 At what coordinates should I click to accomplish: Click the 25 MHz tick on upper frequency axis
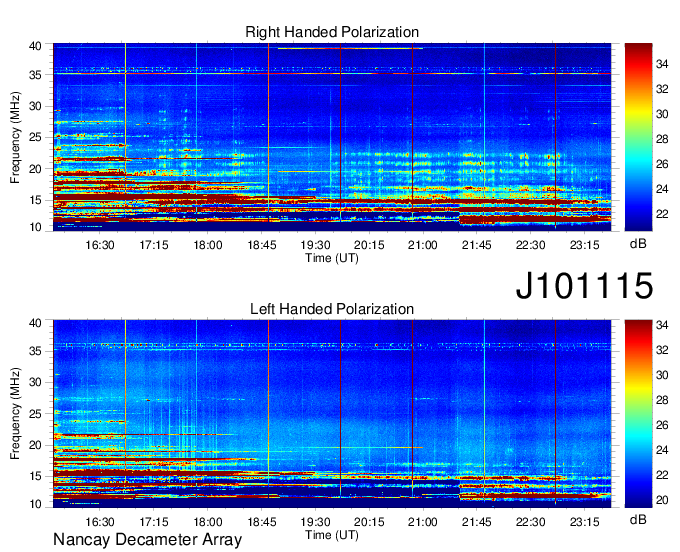click(x=35, y=137)
